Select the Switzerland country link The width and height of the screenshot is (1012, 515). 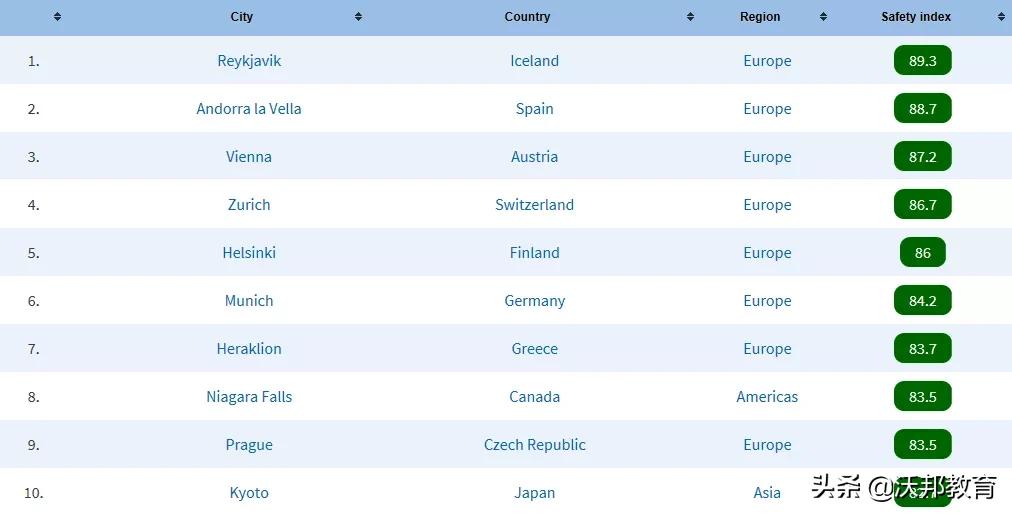pyautogui.click(x=534, y=205)
